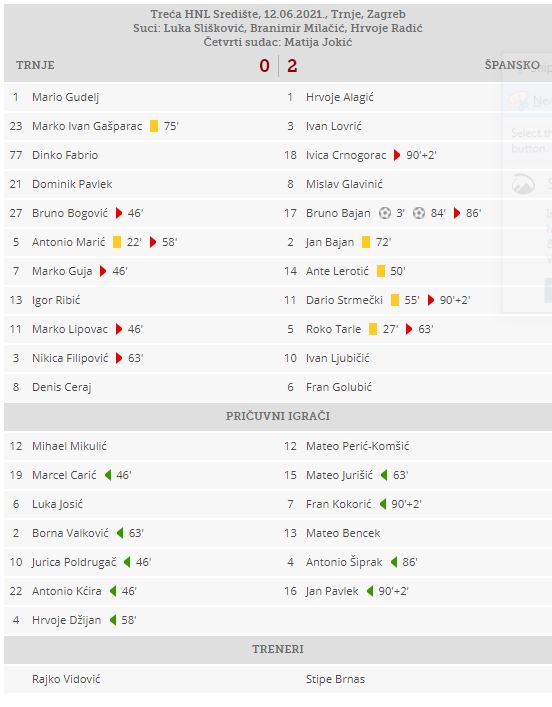Open player Mario Gudelj
The image size is (552, 707).
[65, 97]
